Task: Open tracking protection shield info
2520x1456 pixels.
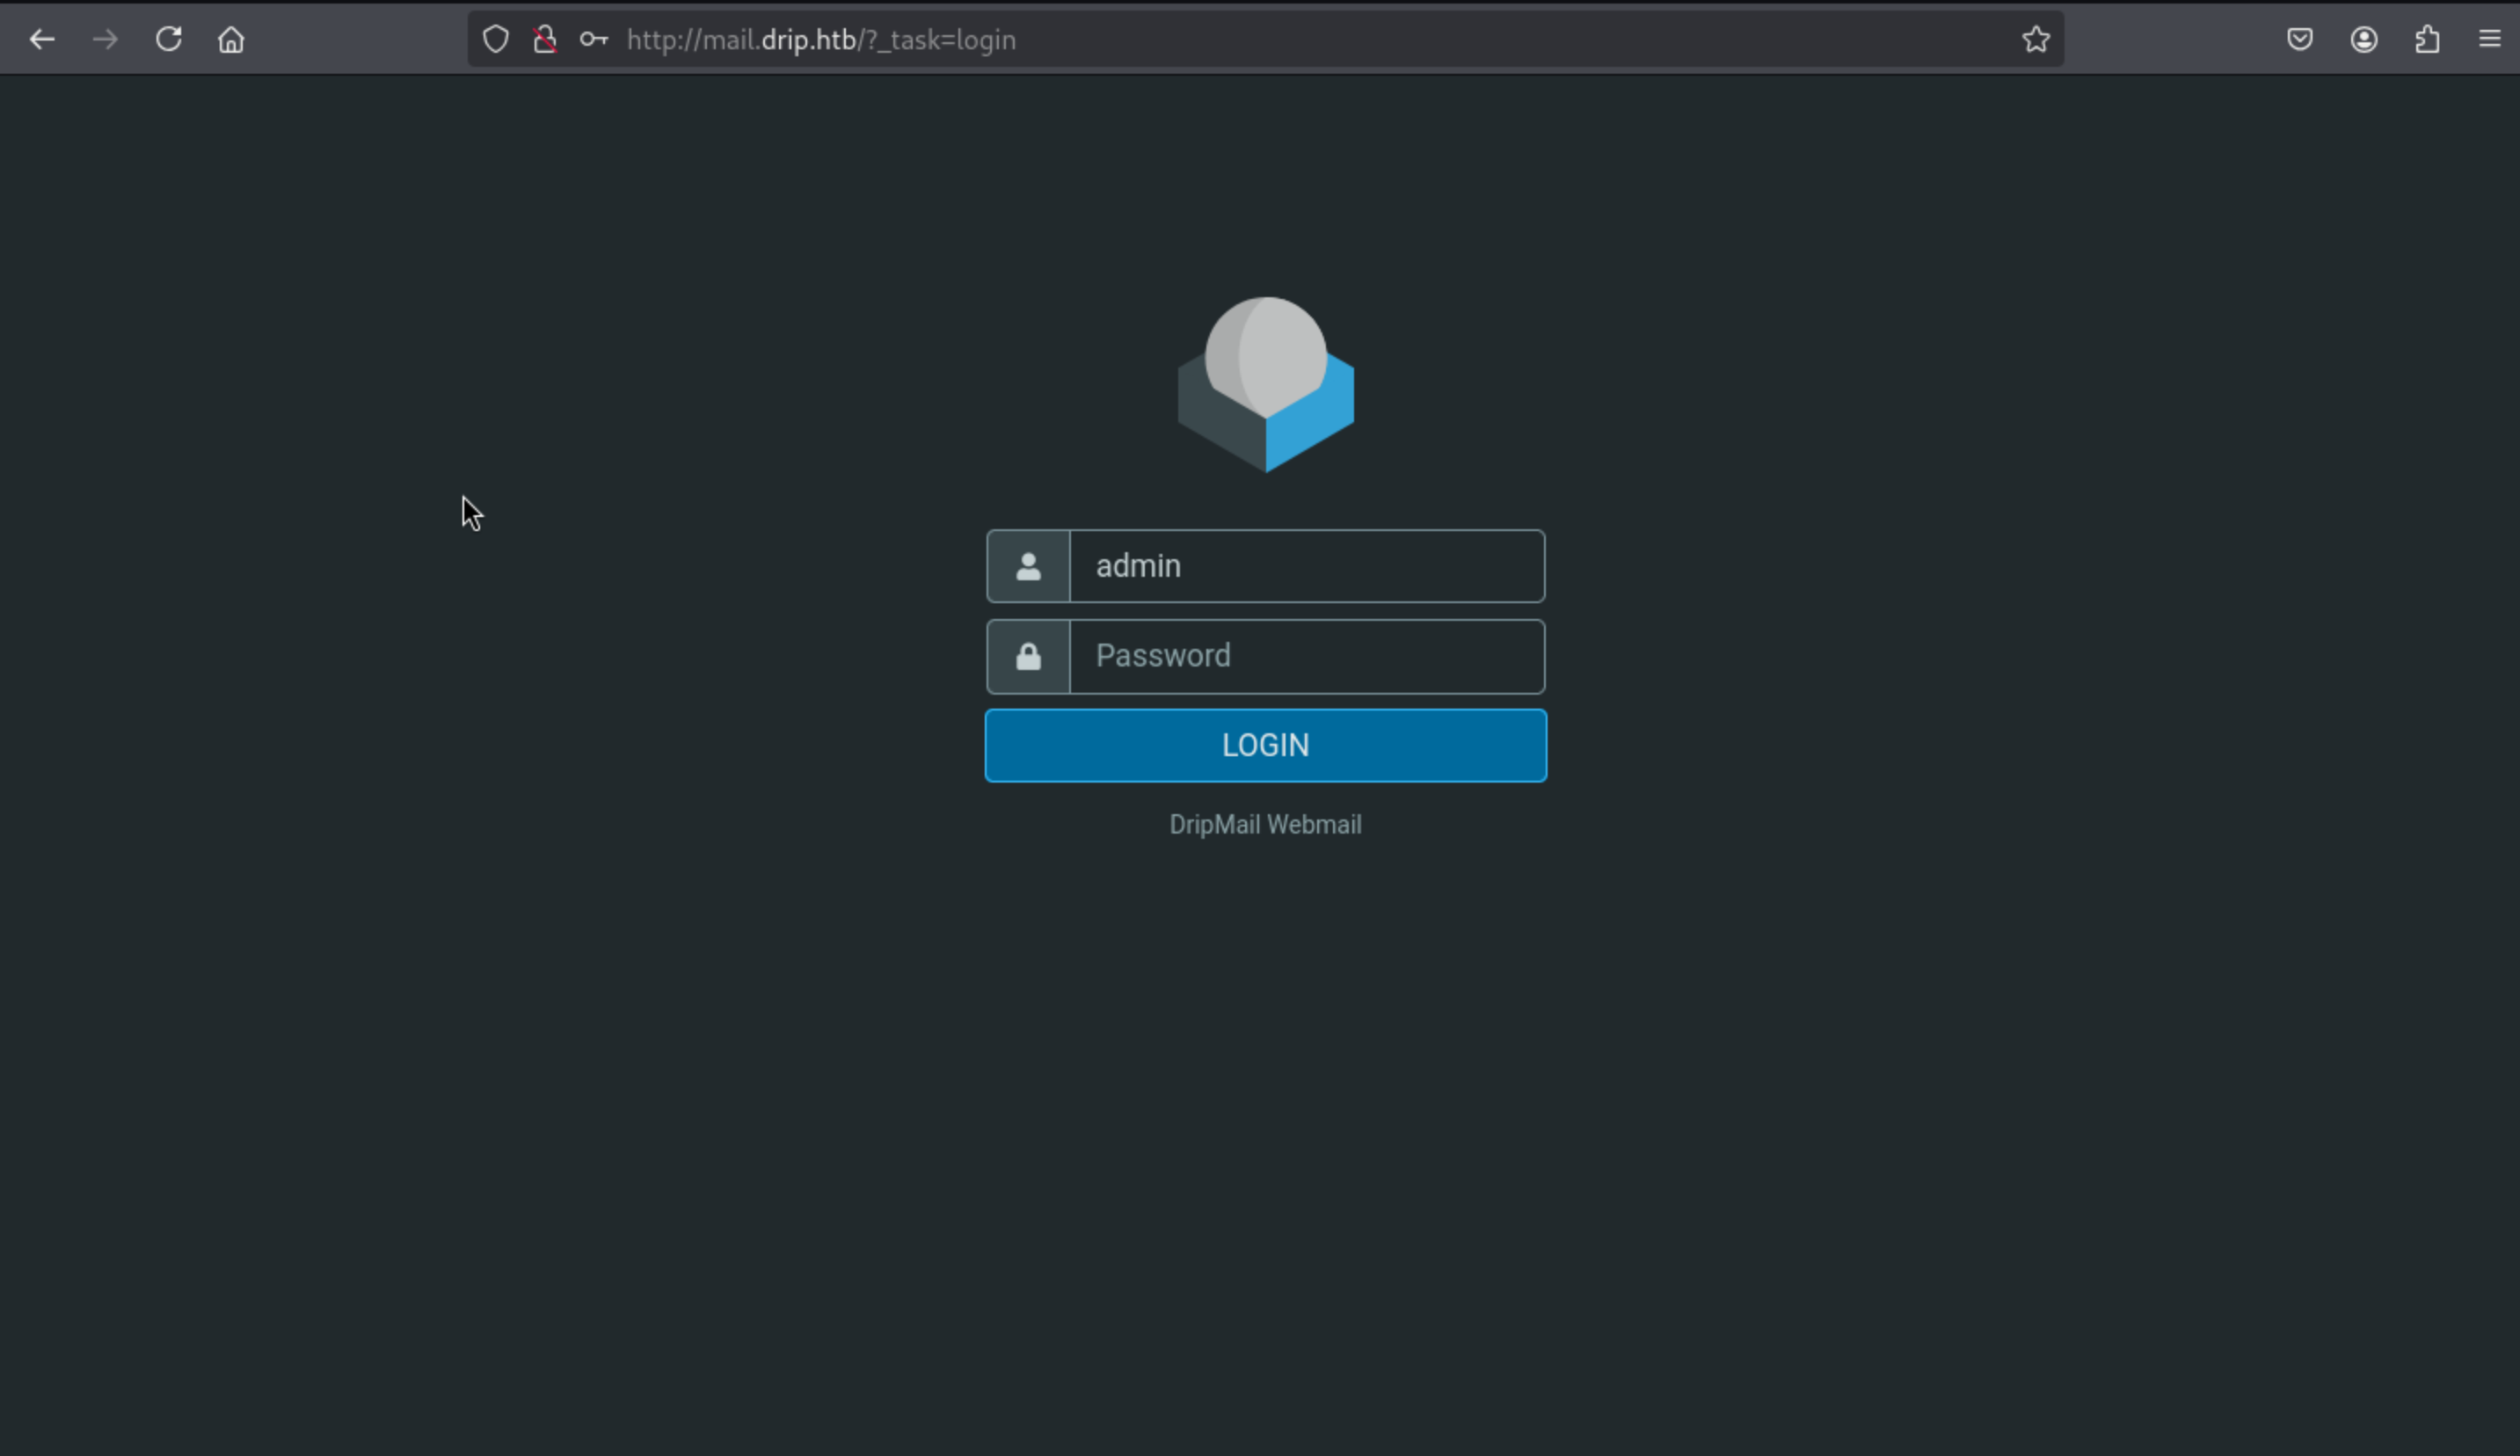Action: [x=496, y=40]
